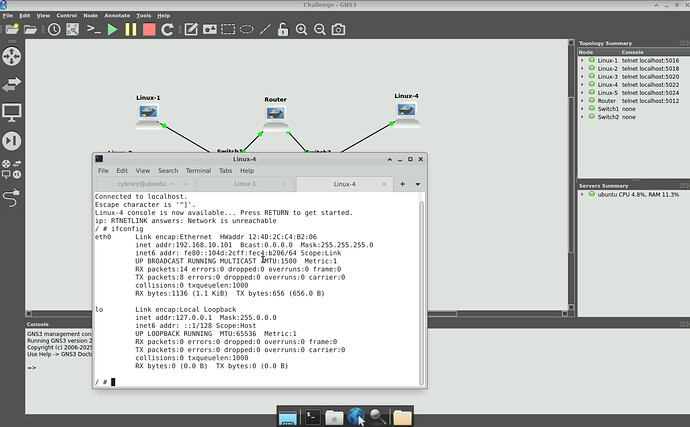
Task: Expand the Linux-1 node in Topology Summary
Action: [583, 61]
